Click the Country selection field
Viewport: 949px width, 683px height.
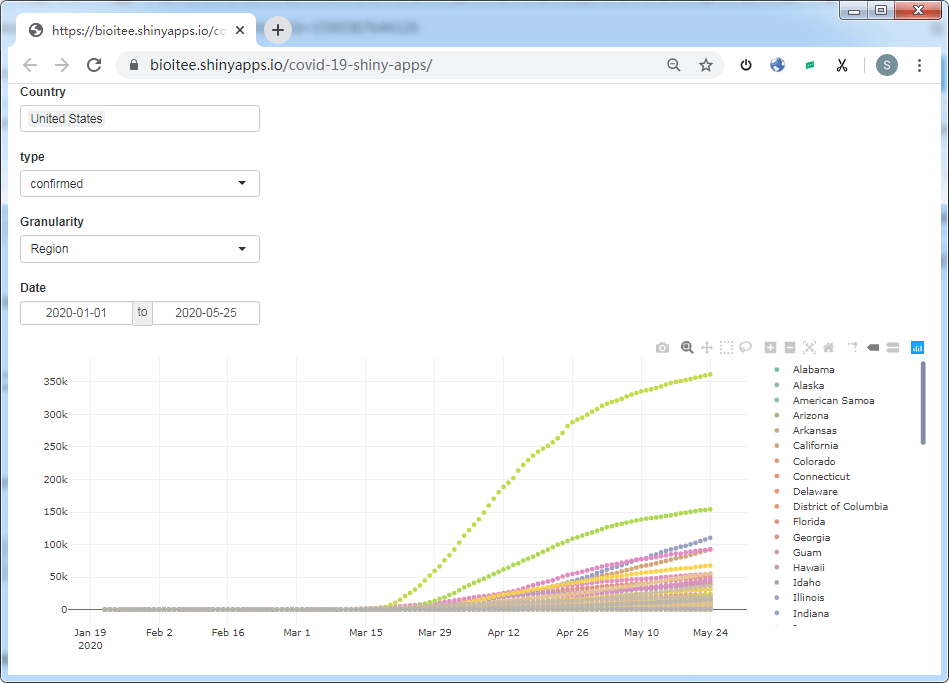140,119
